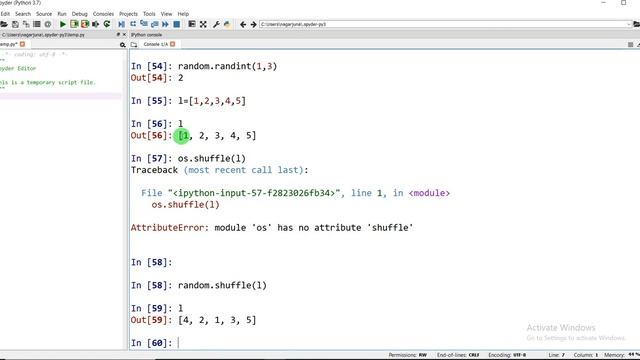The height and width of the screenshot is (360, 640).
Task: Open the Tools menu
Action: (x=149, y=14)
